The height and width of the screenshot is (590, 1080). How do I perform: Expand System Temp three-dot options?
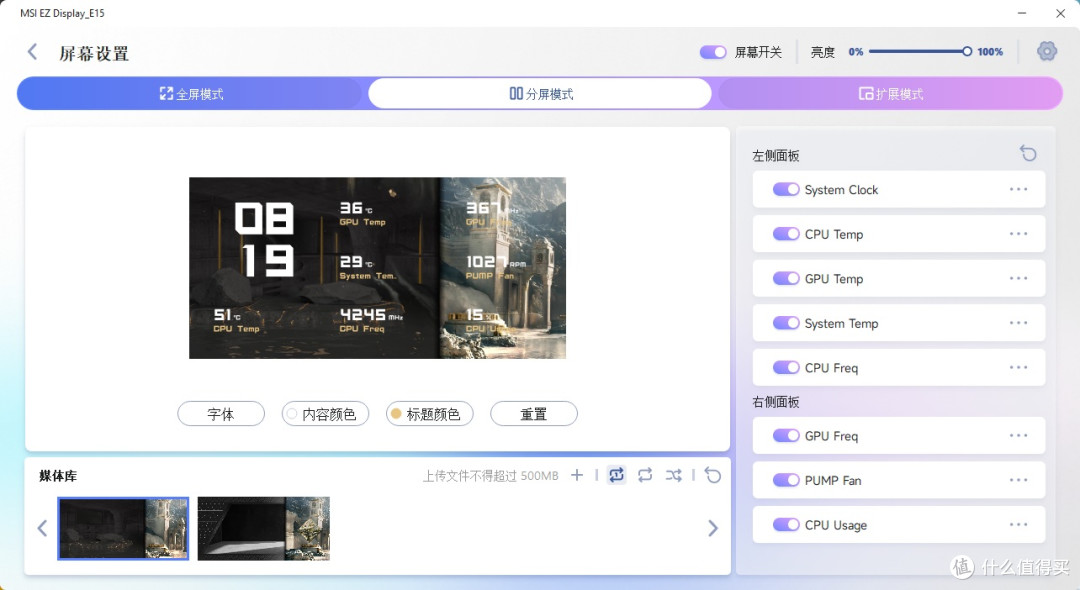tap(1019, 323)
